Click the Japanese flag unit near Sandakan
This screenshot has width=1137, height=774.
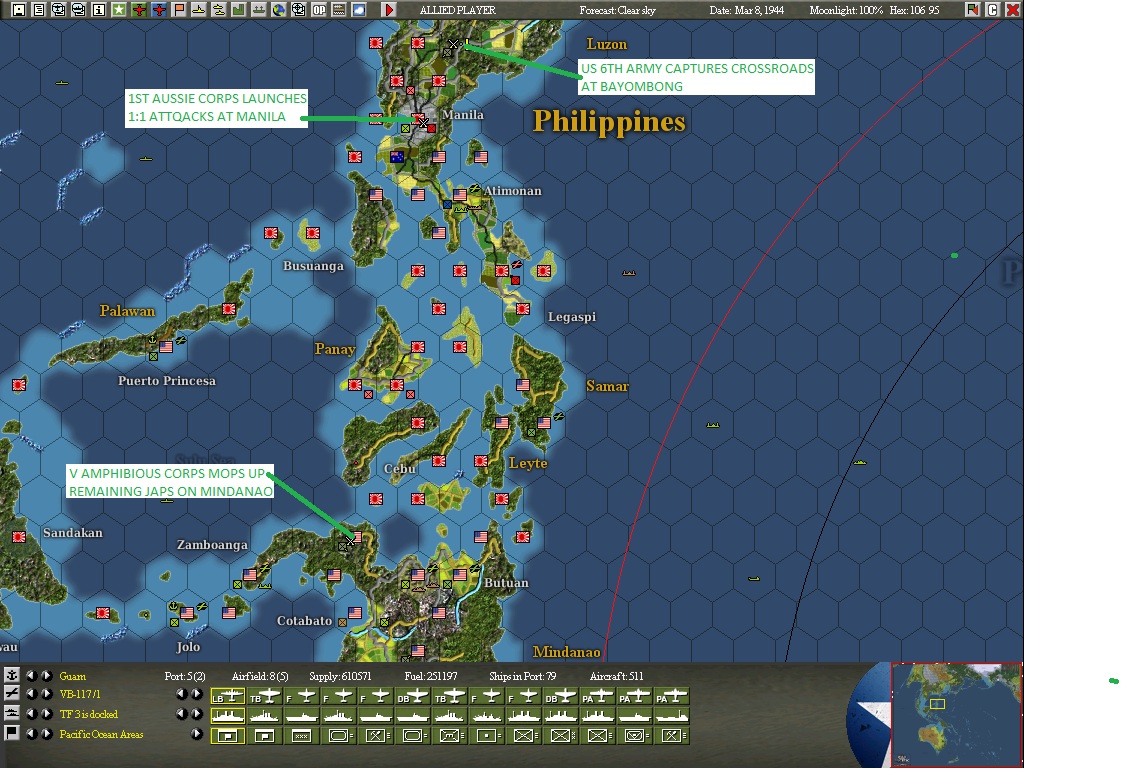coord(19,537)
